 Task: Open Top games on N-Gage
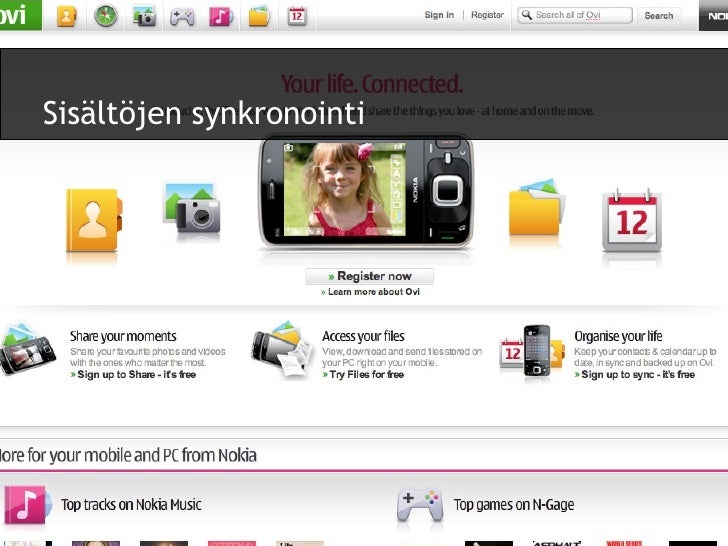coord(514,505)
